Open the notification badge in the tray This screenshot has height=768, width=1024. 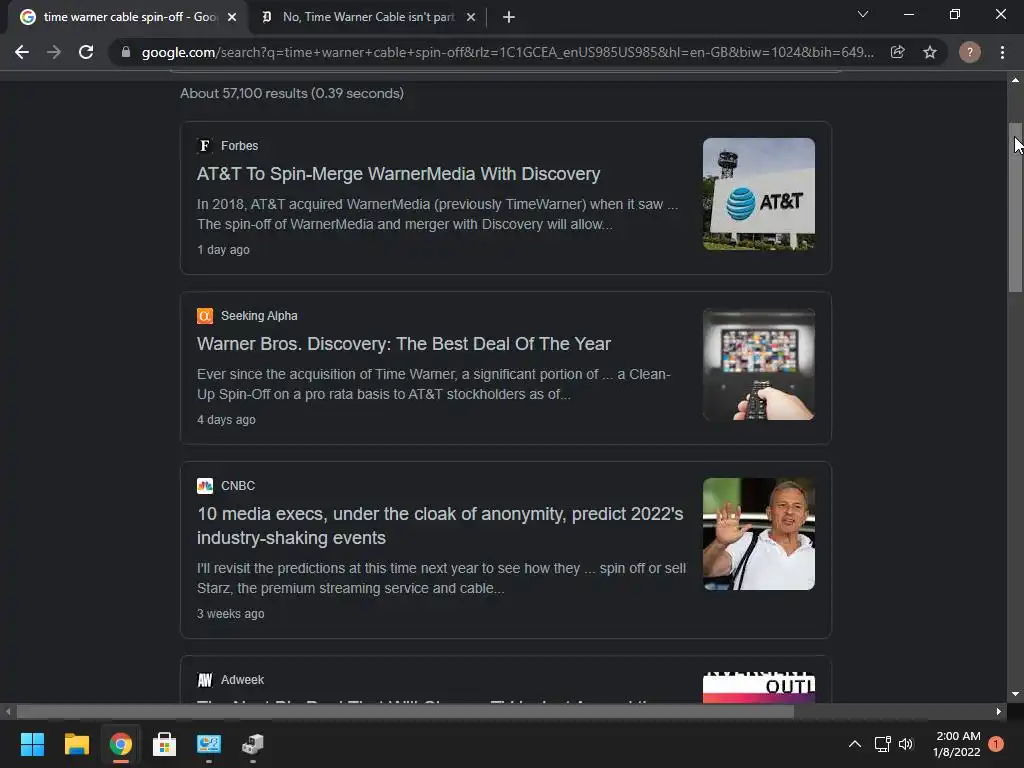pyautogui.click(x=996, y=744)
